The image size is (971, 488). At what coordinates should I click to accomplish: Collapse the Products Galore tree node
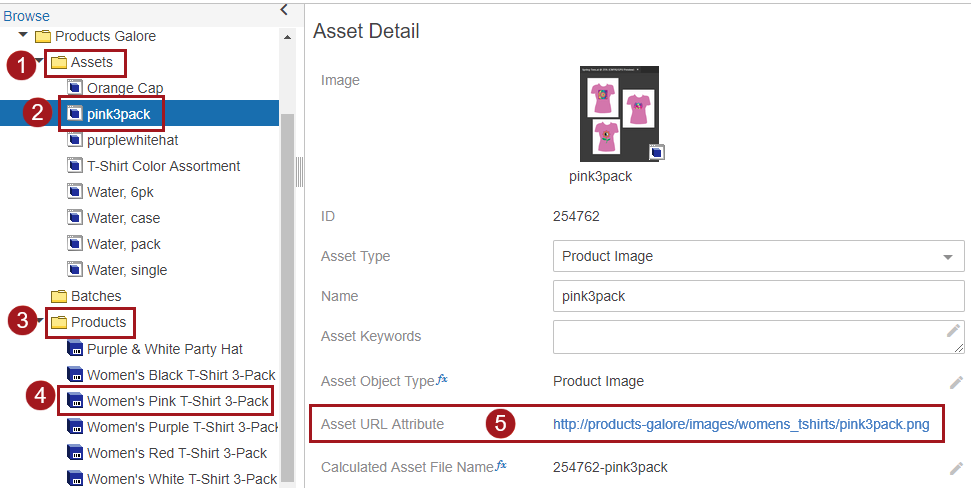pos(23,35)
